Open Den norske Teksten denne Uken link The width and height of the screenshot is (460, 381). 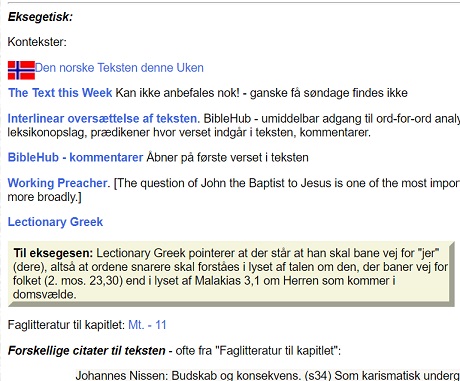119,68
